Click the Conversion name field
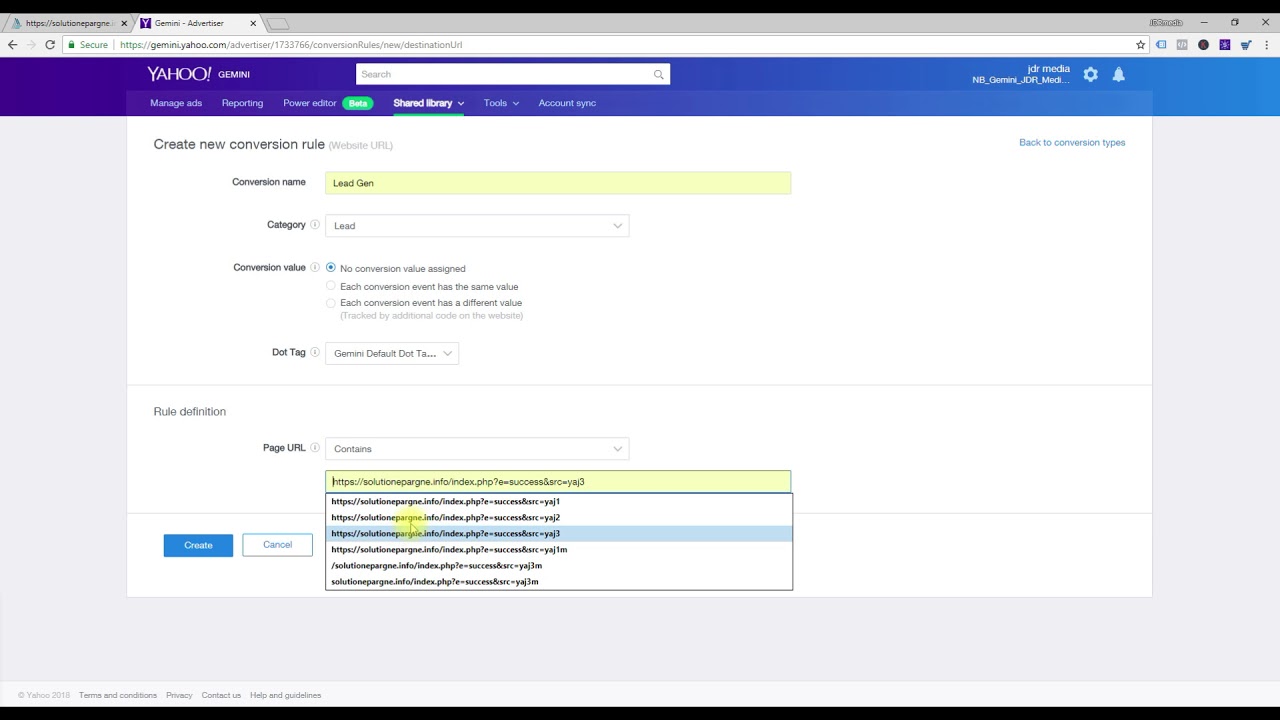Viewport: 1280px width, 720px height. click(x=558, y=183)
